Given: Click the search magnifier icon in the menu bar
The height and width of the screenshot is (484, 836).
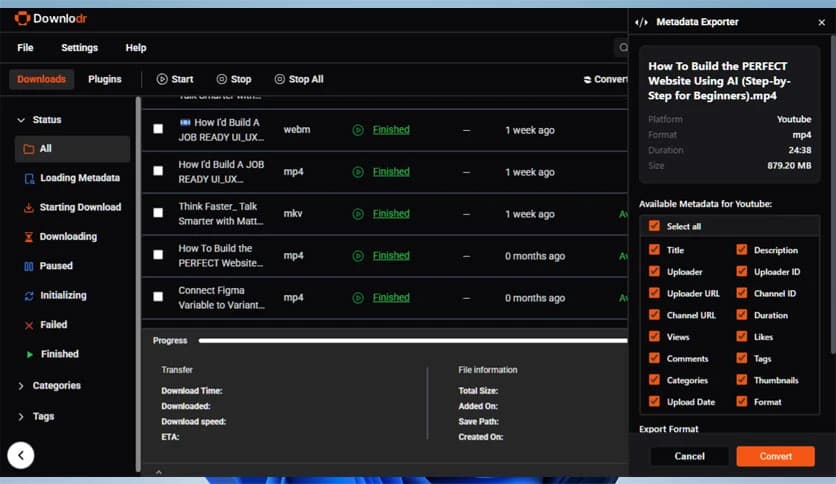Looking at the screenshot, I should [x=623, y=47].
